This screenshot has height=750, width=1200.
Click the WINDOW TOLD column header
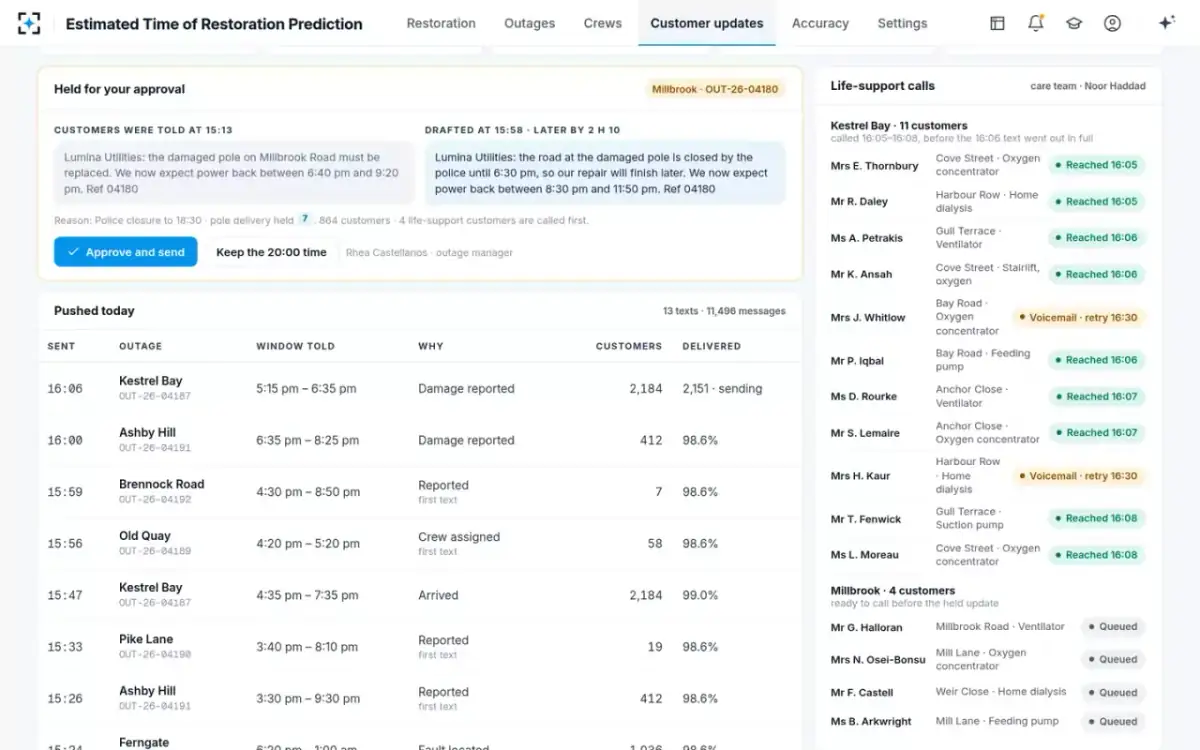pos(295,346)
